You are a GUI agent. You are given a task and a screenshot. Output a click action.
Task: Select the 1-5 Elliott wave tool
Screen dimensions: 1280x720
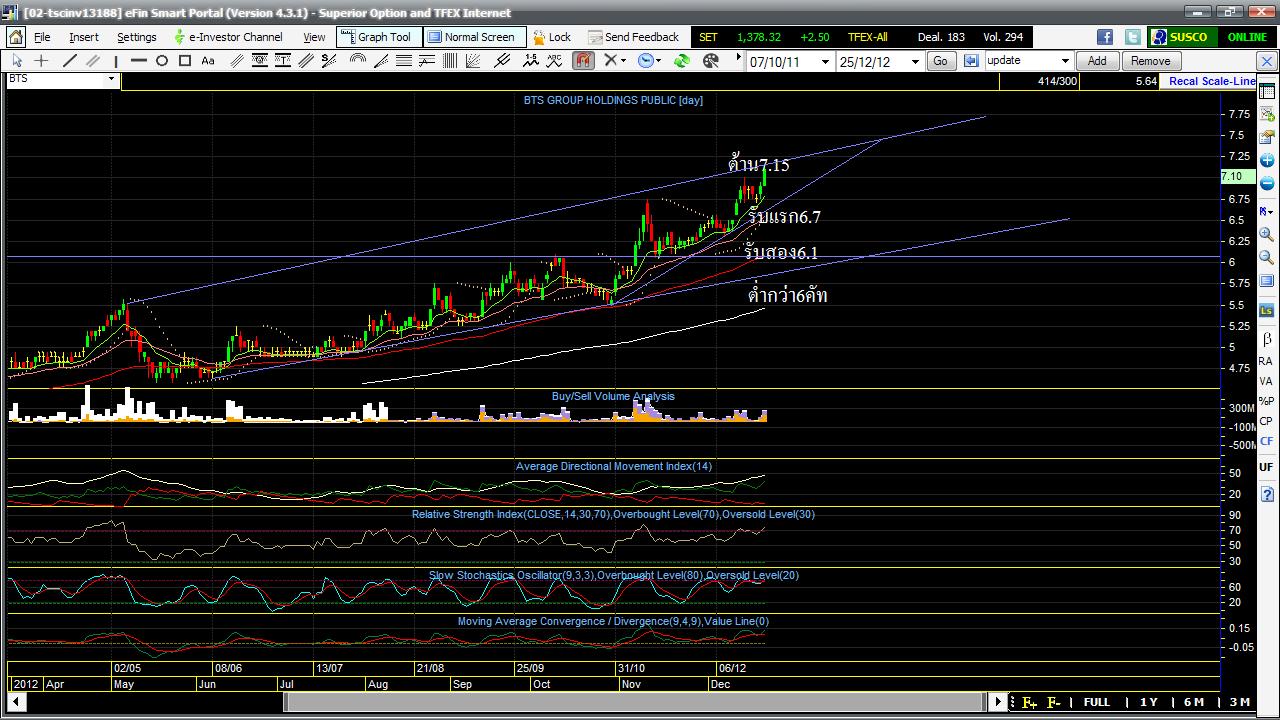[x=531, y=61]
